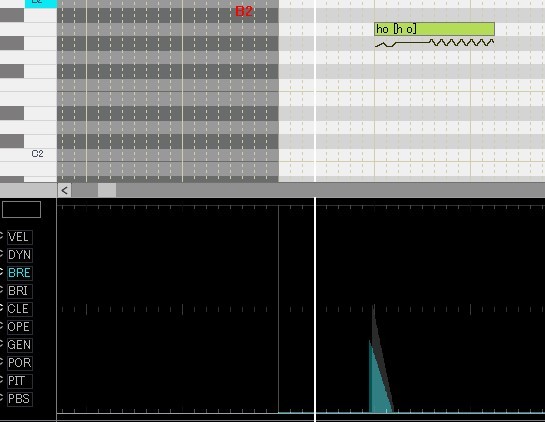Click the scroll left arrow button
The width and height of the screenshot is (545, 422).
point(64,190)
